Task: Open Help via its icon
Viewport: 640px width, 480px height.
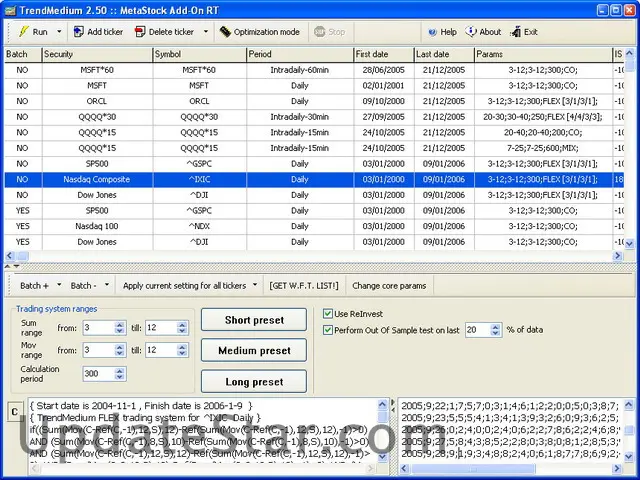Action: 432,32
